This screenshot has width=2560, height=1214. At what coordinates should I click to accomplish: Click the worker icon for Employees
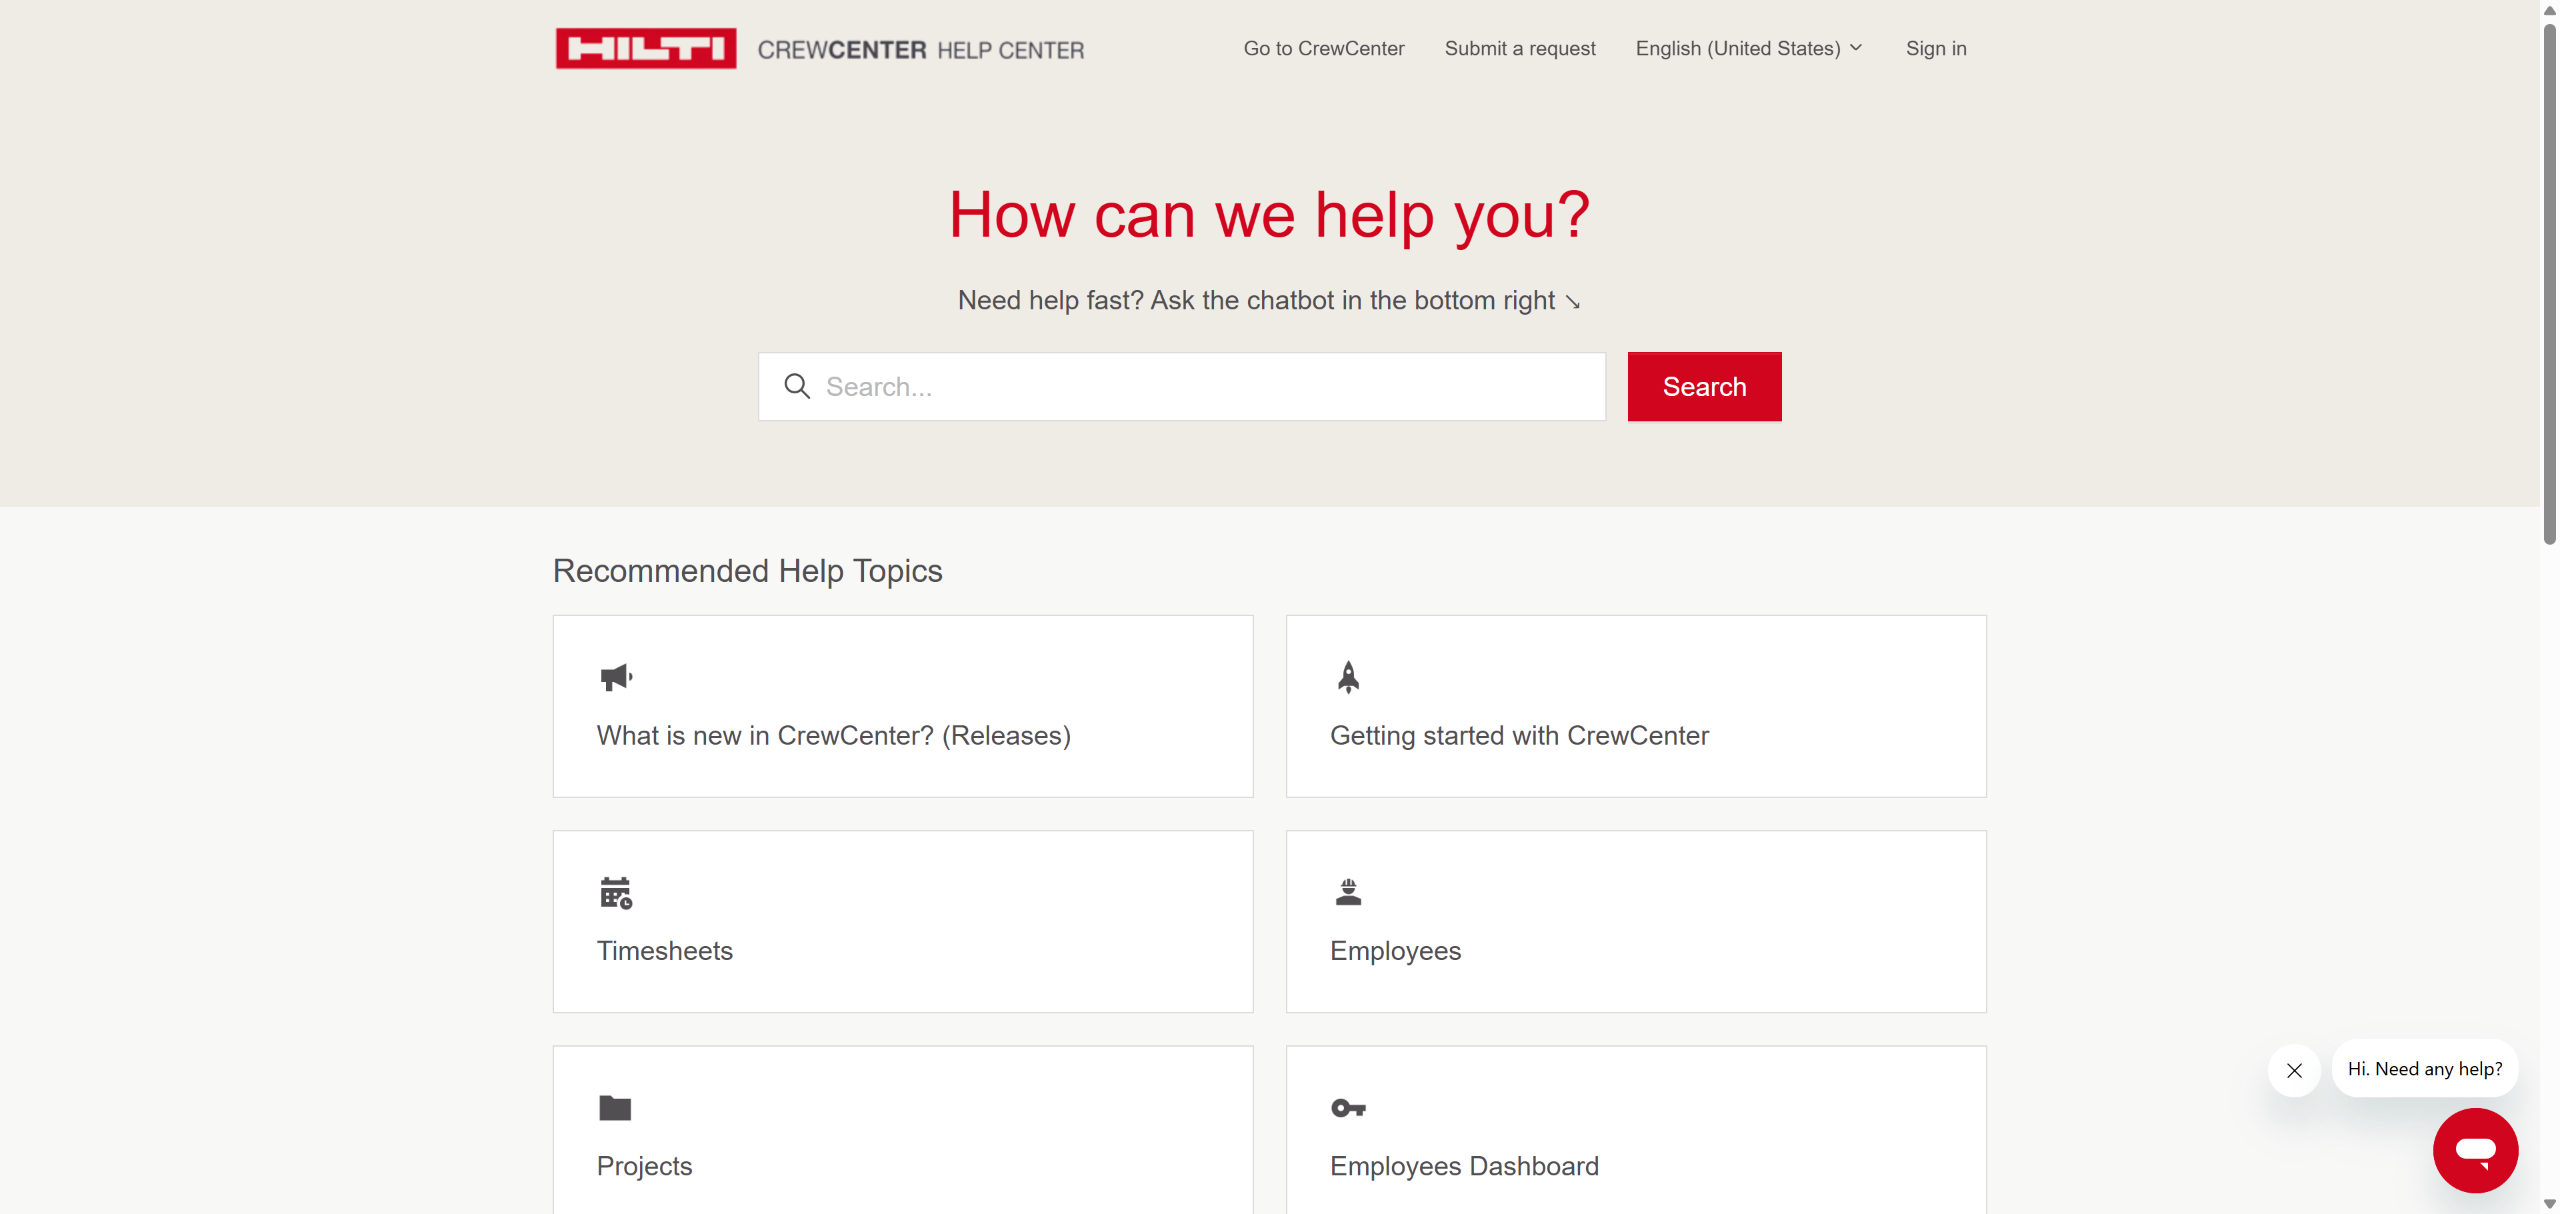click(1348, 892)
